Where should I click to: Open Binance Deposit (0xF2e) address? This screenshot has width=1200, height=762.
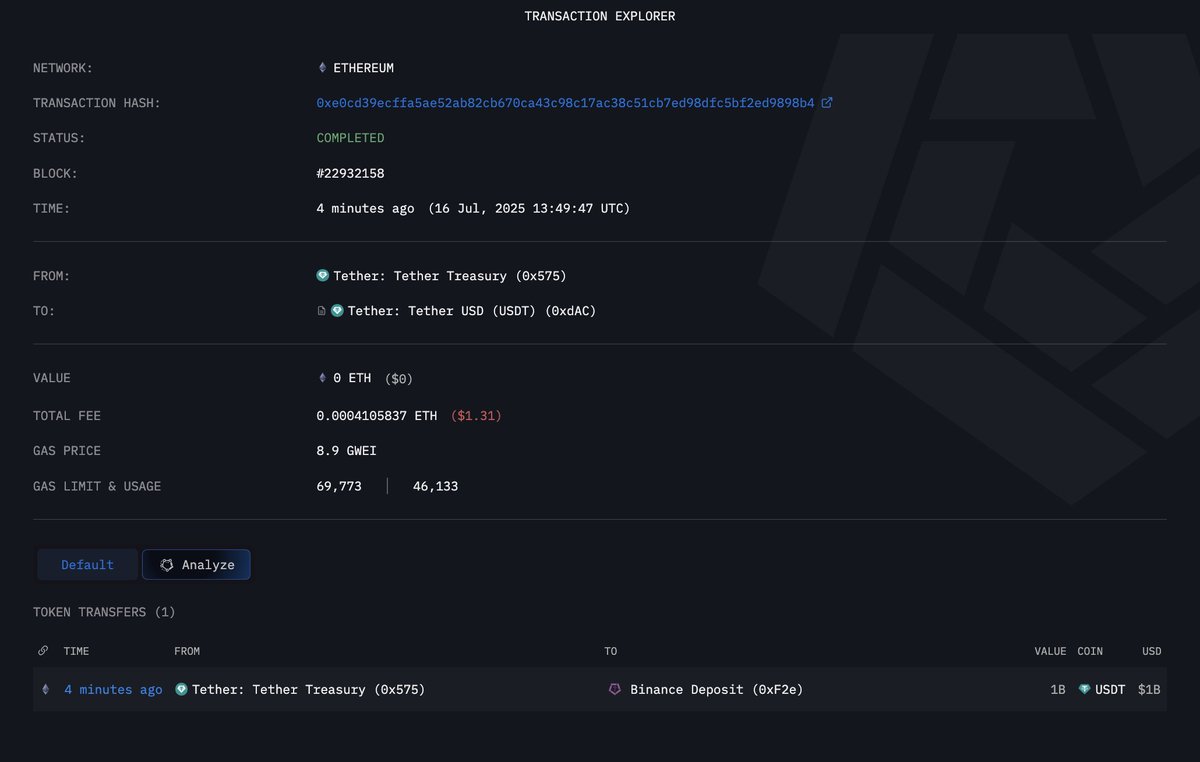[x=717, y=690]
